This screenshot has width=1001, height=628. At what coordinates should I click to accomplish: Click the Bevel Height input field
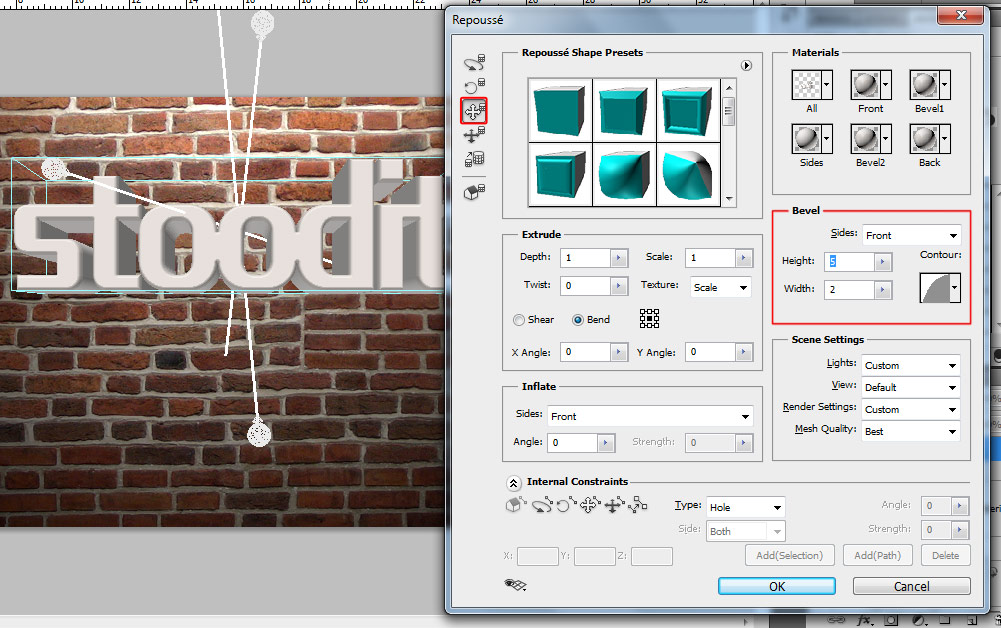tap(849, 262)
